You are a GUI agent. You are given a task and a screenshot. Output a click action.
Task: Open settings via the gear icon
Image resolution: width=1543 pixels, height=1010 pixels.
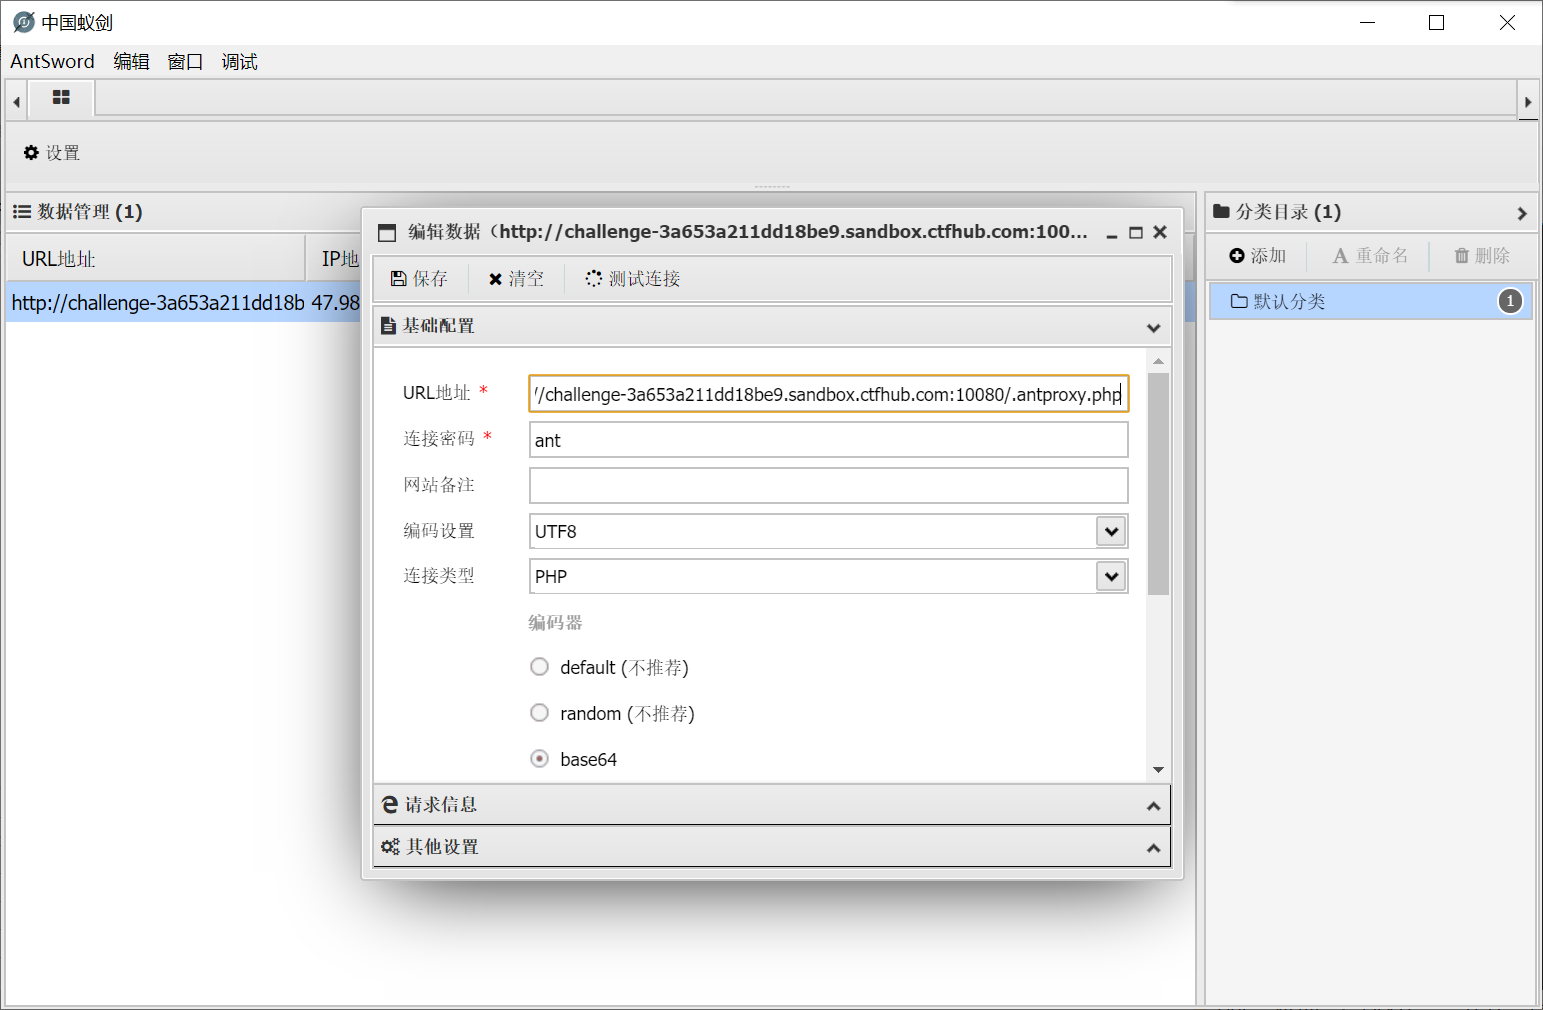pos(31,152)
